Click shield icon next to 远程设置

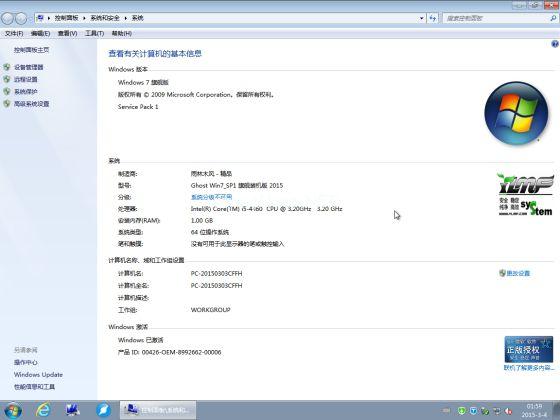pos(7,79)
